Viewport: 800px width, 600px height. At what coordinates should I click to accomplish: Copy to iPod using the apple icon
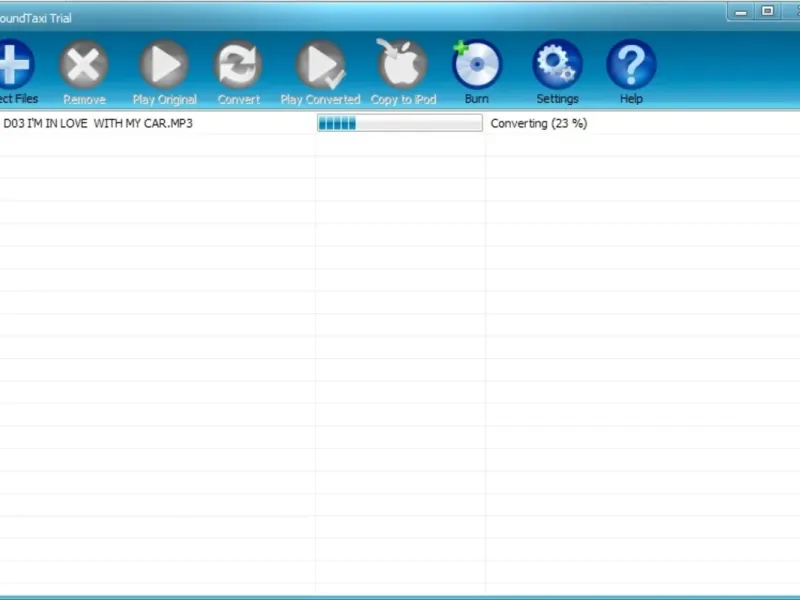402,64
